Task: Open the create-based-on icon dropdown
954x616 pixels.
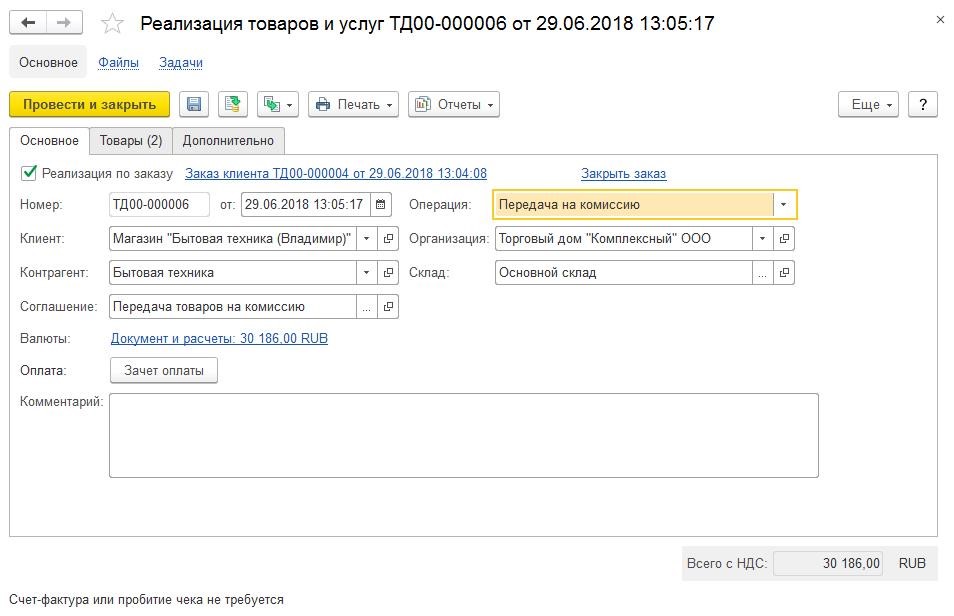Action: 278,104
